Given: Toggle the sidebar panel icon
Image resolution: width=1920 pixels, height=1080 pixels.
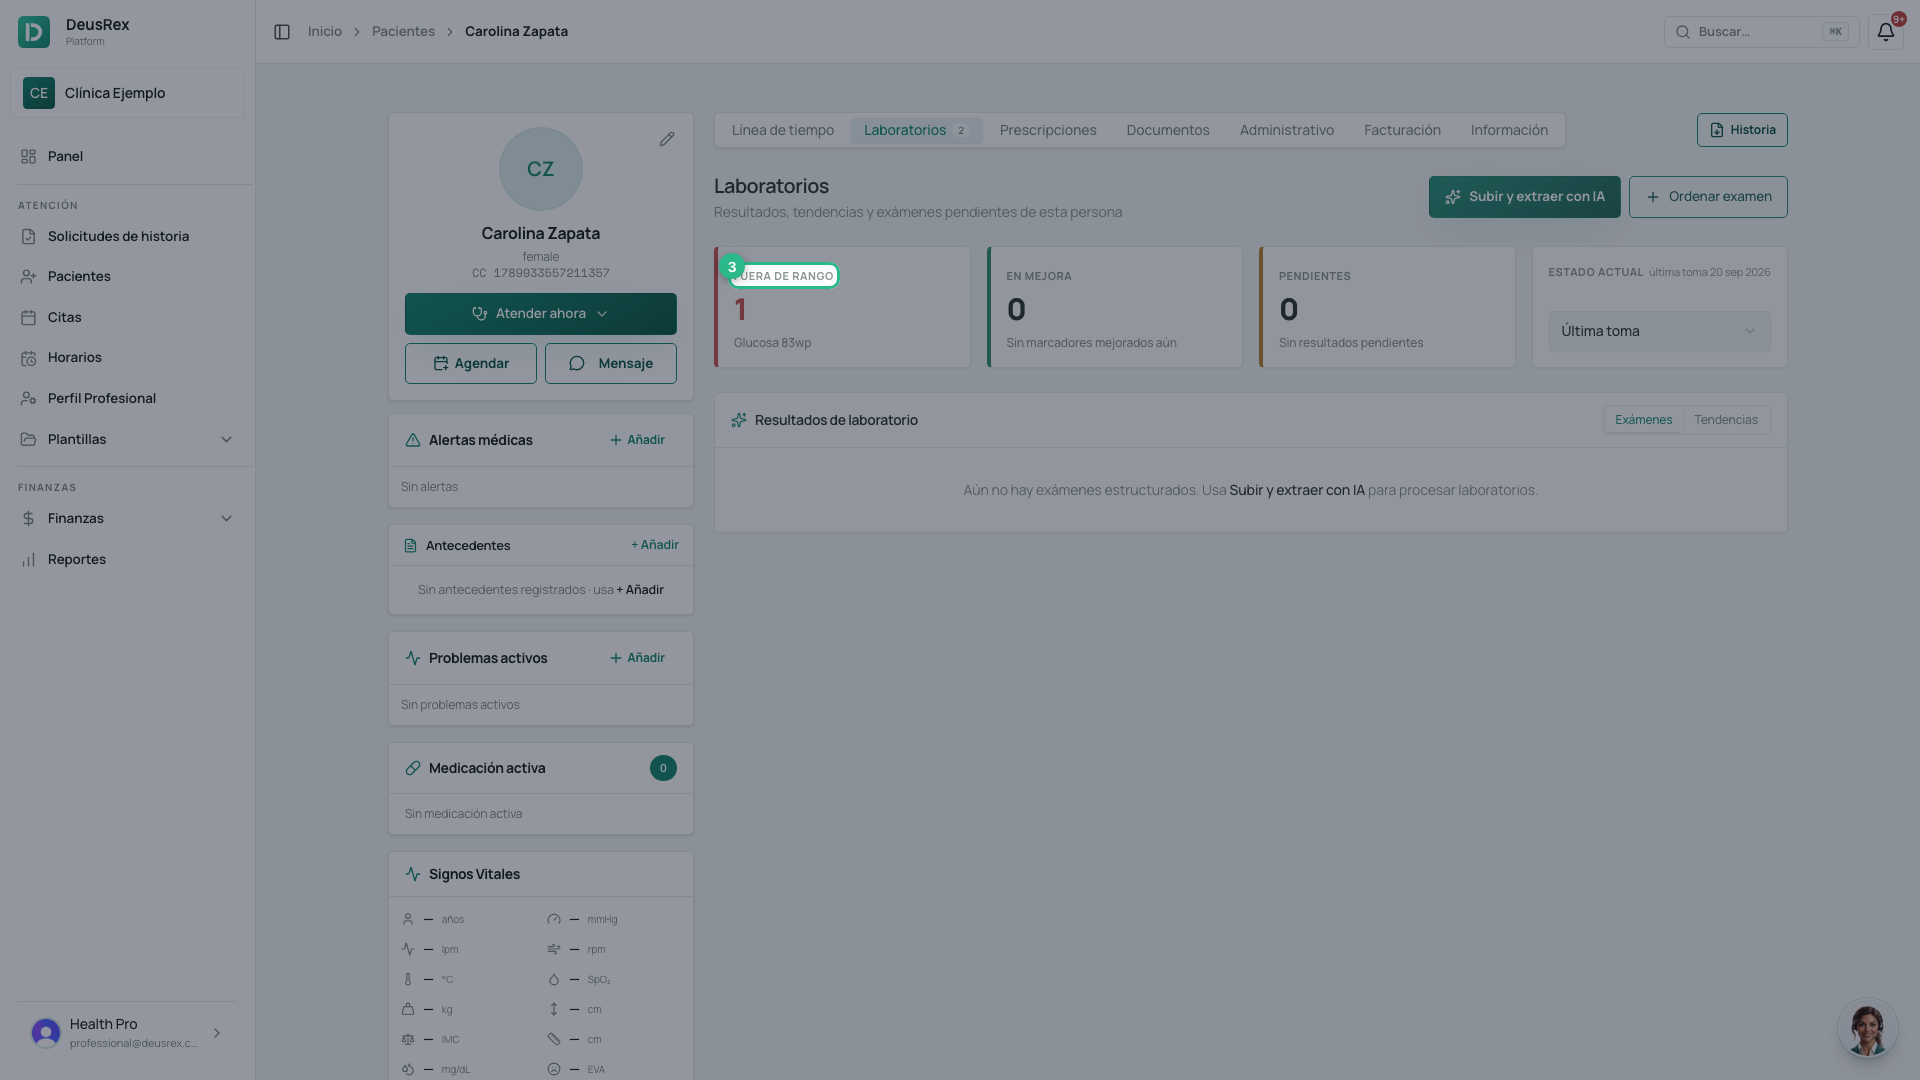Looking at the screenshot, I should click(282, 32).
